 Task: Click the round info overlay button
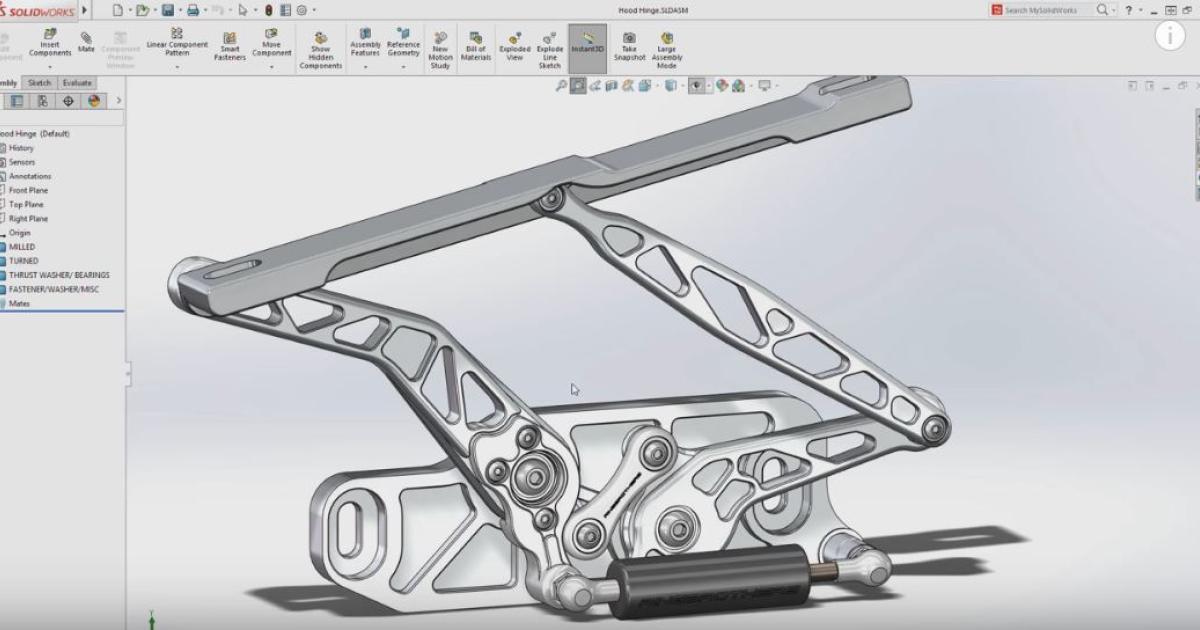1170,36
